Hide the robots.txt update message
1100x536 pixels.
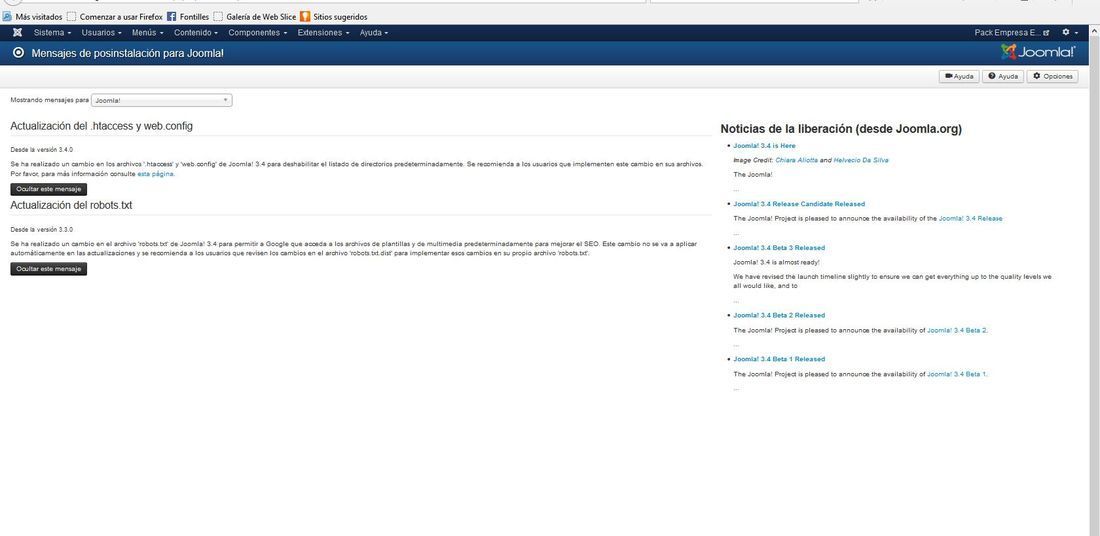coord(48,269)
